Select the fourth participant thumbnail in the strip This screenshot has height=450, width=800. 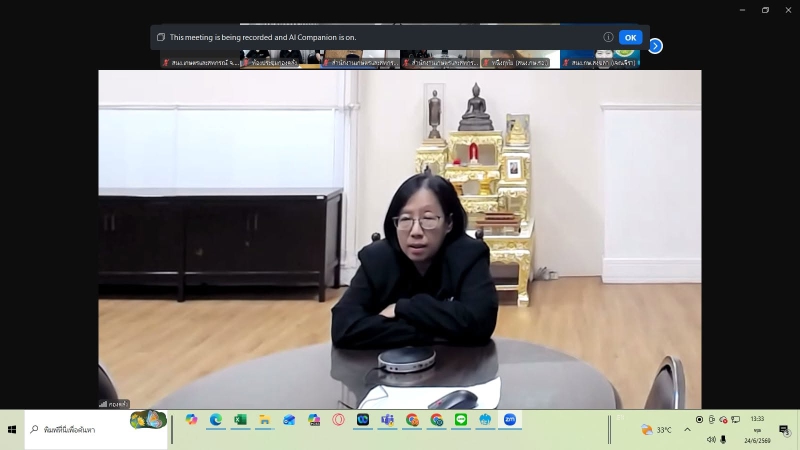(x=440, y=59)
